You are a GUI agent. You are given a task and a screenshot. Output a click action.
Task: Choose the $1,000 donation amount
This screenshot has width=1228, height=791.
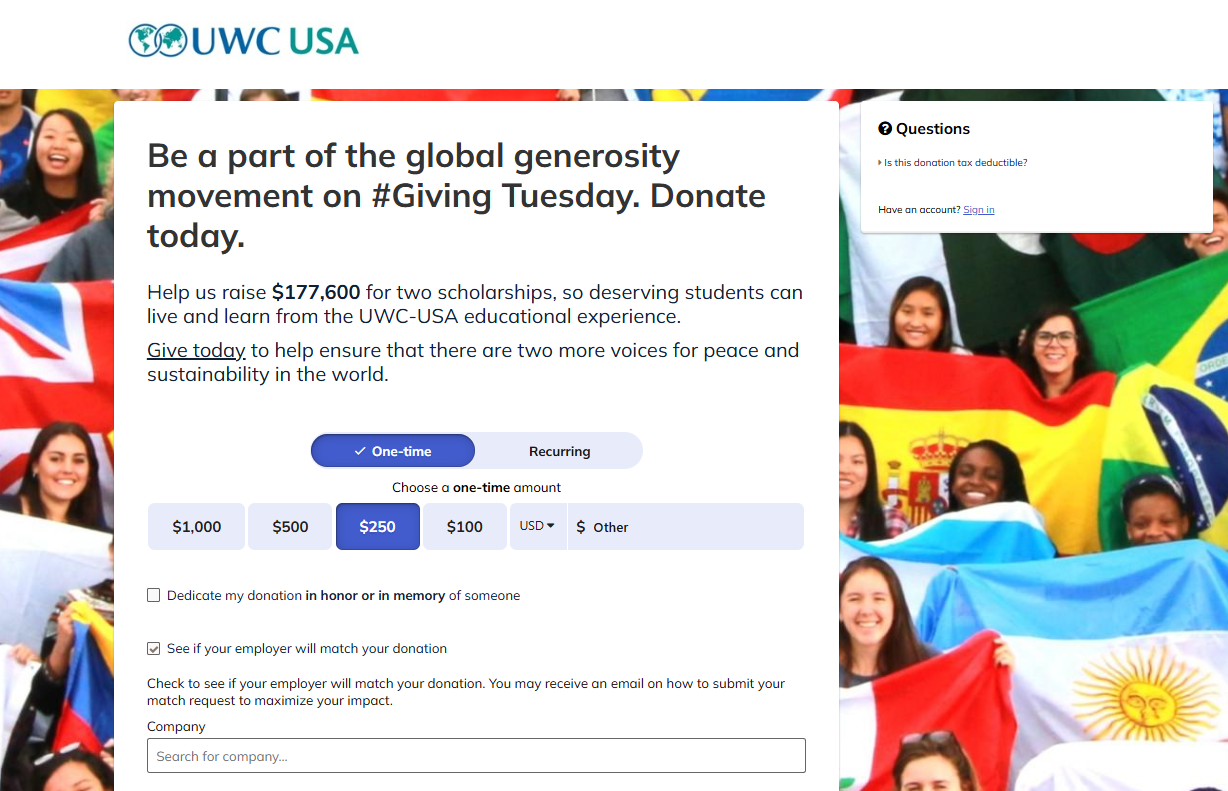(x=196, y=527)
